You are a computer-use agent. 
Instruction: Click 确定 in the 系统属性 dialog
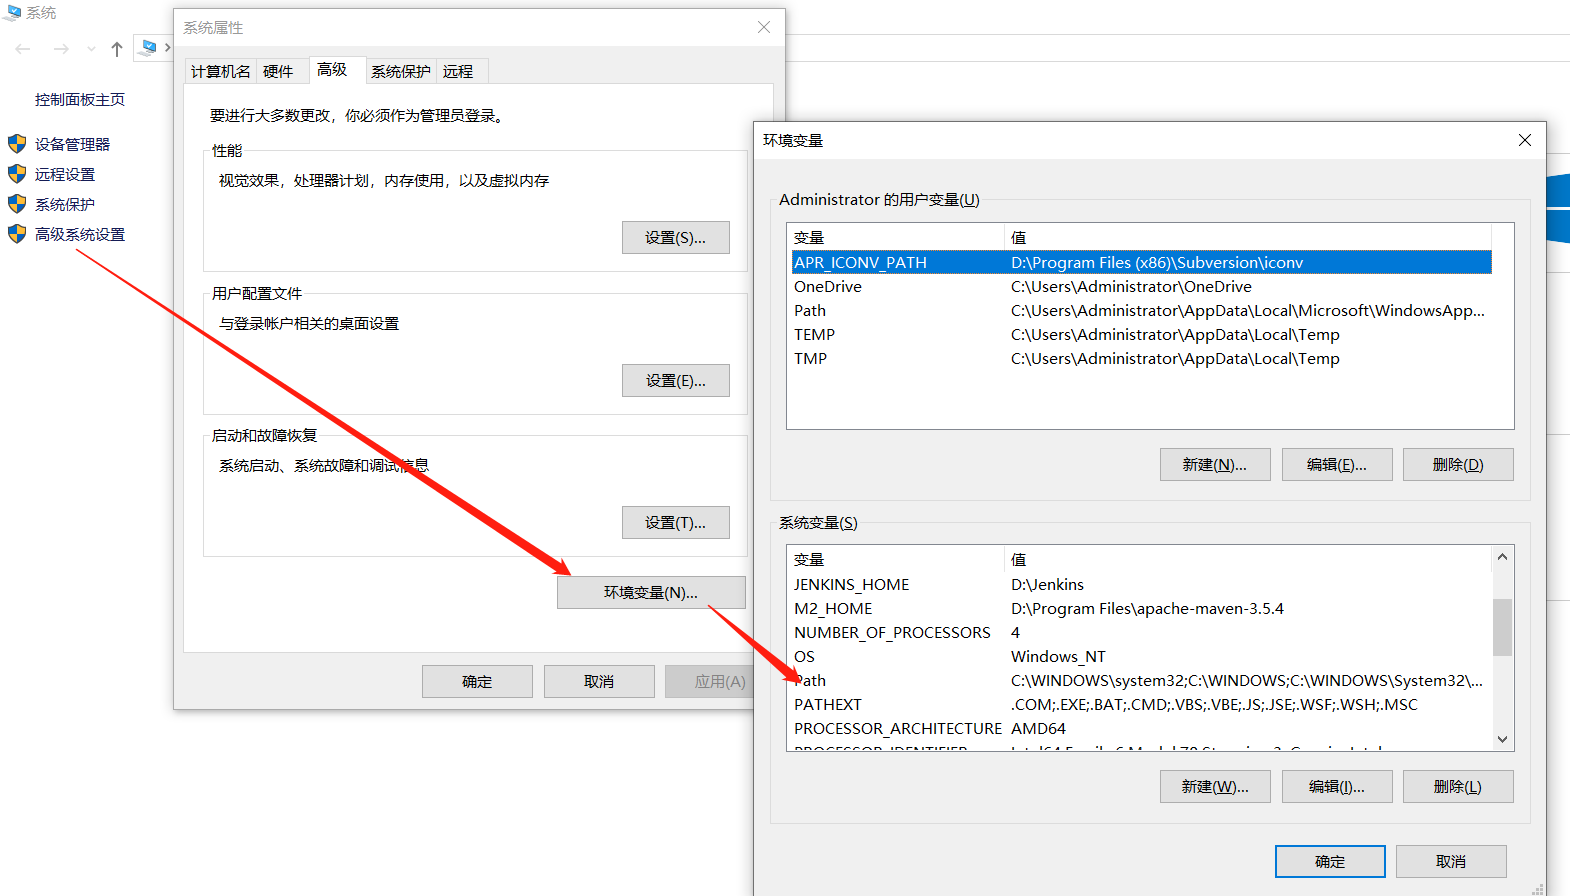(x=477, y=681)
